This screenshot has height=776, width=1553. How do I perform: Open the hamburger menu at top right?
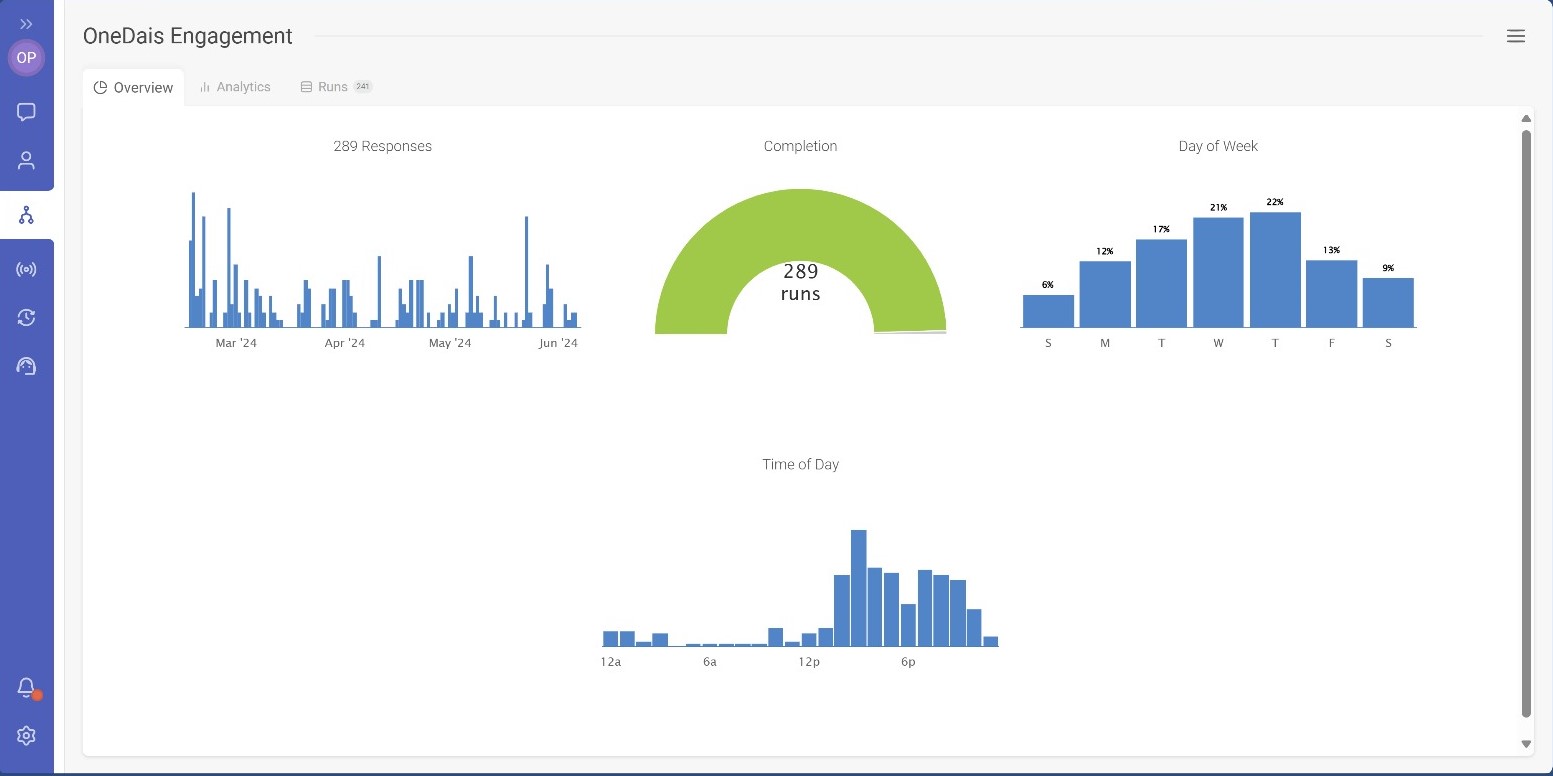coord(1516,36)
